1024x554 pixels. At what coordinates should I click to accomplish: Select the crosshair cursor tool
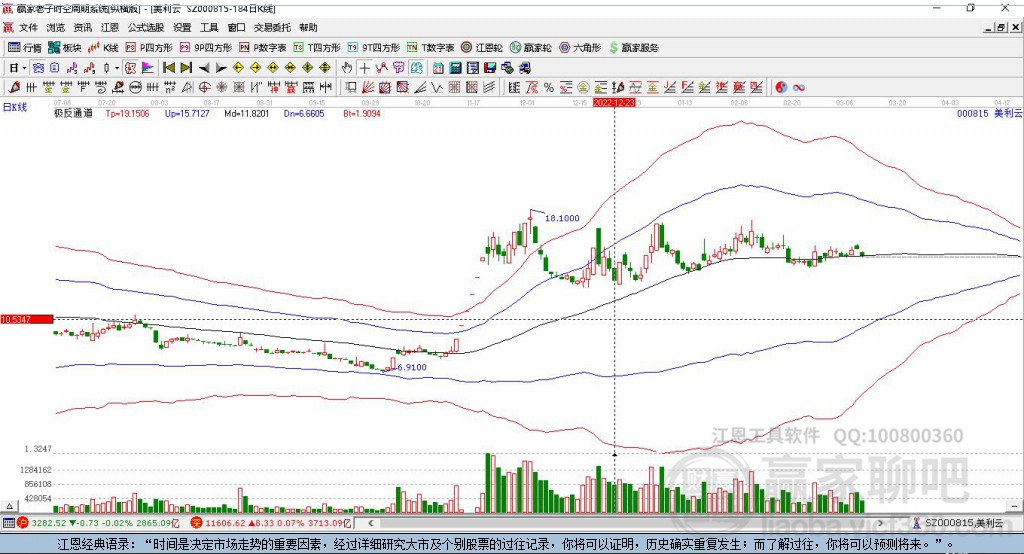tap(364, 68)
